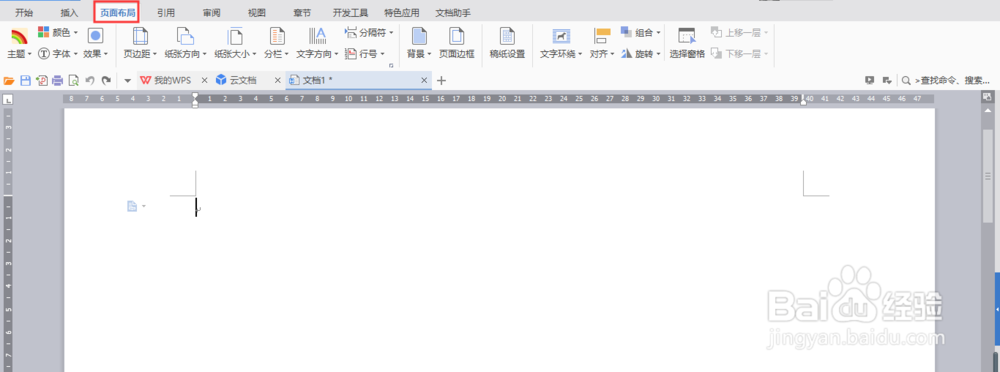Image resolution: width=1000 pixels, height=372 pixels.
Task: Open the 颜色 theme colors dropdown
Action: pos(58,32)
